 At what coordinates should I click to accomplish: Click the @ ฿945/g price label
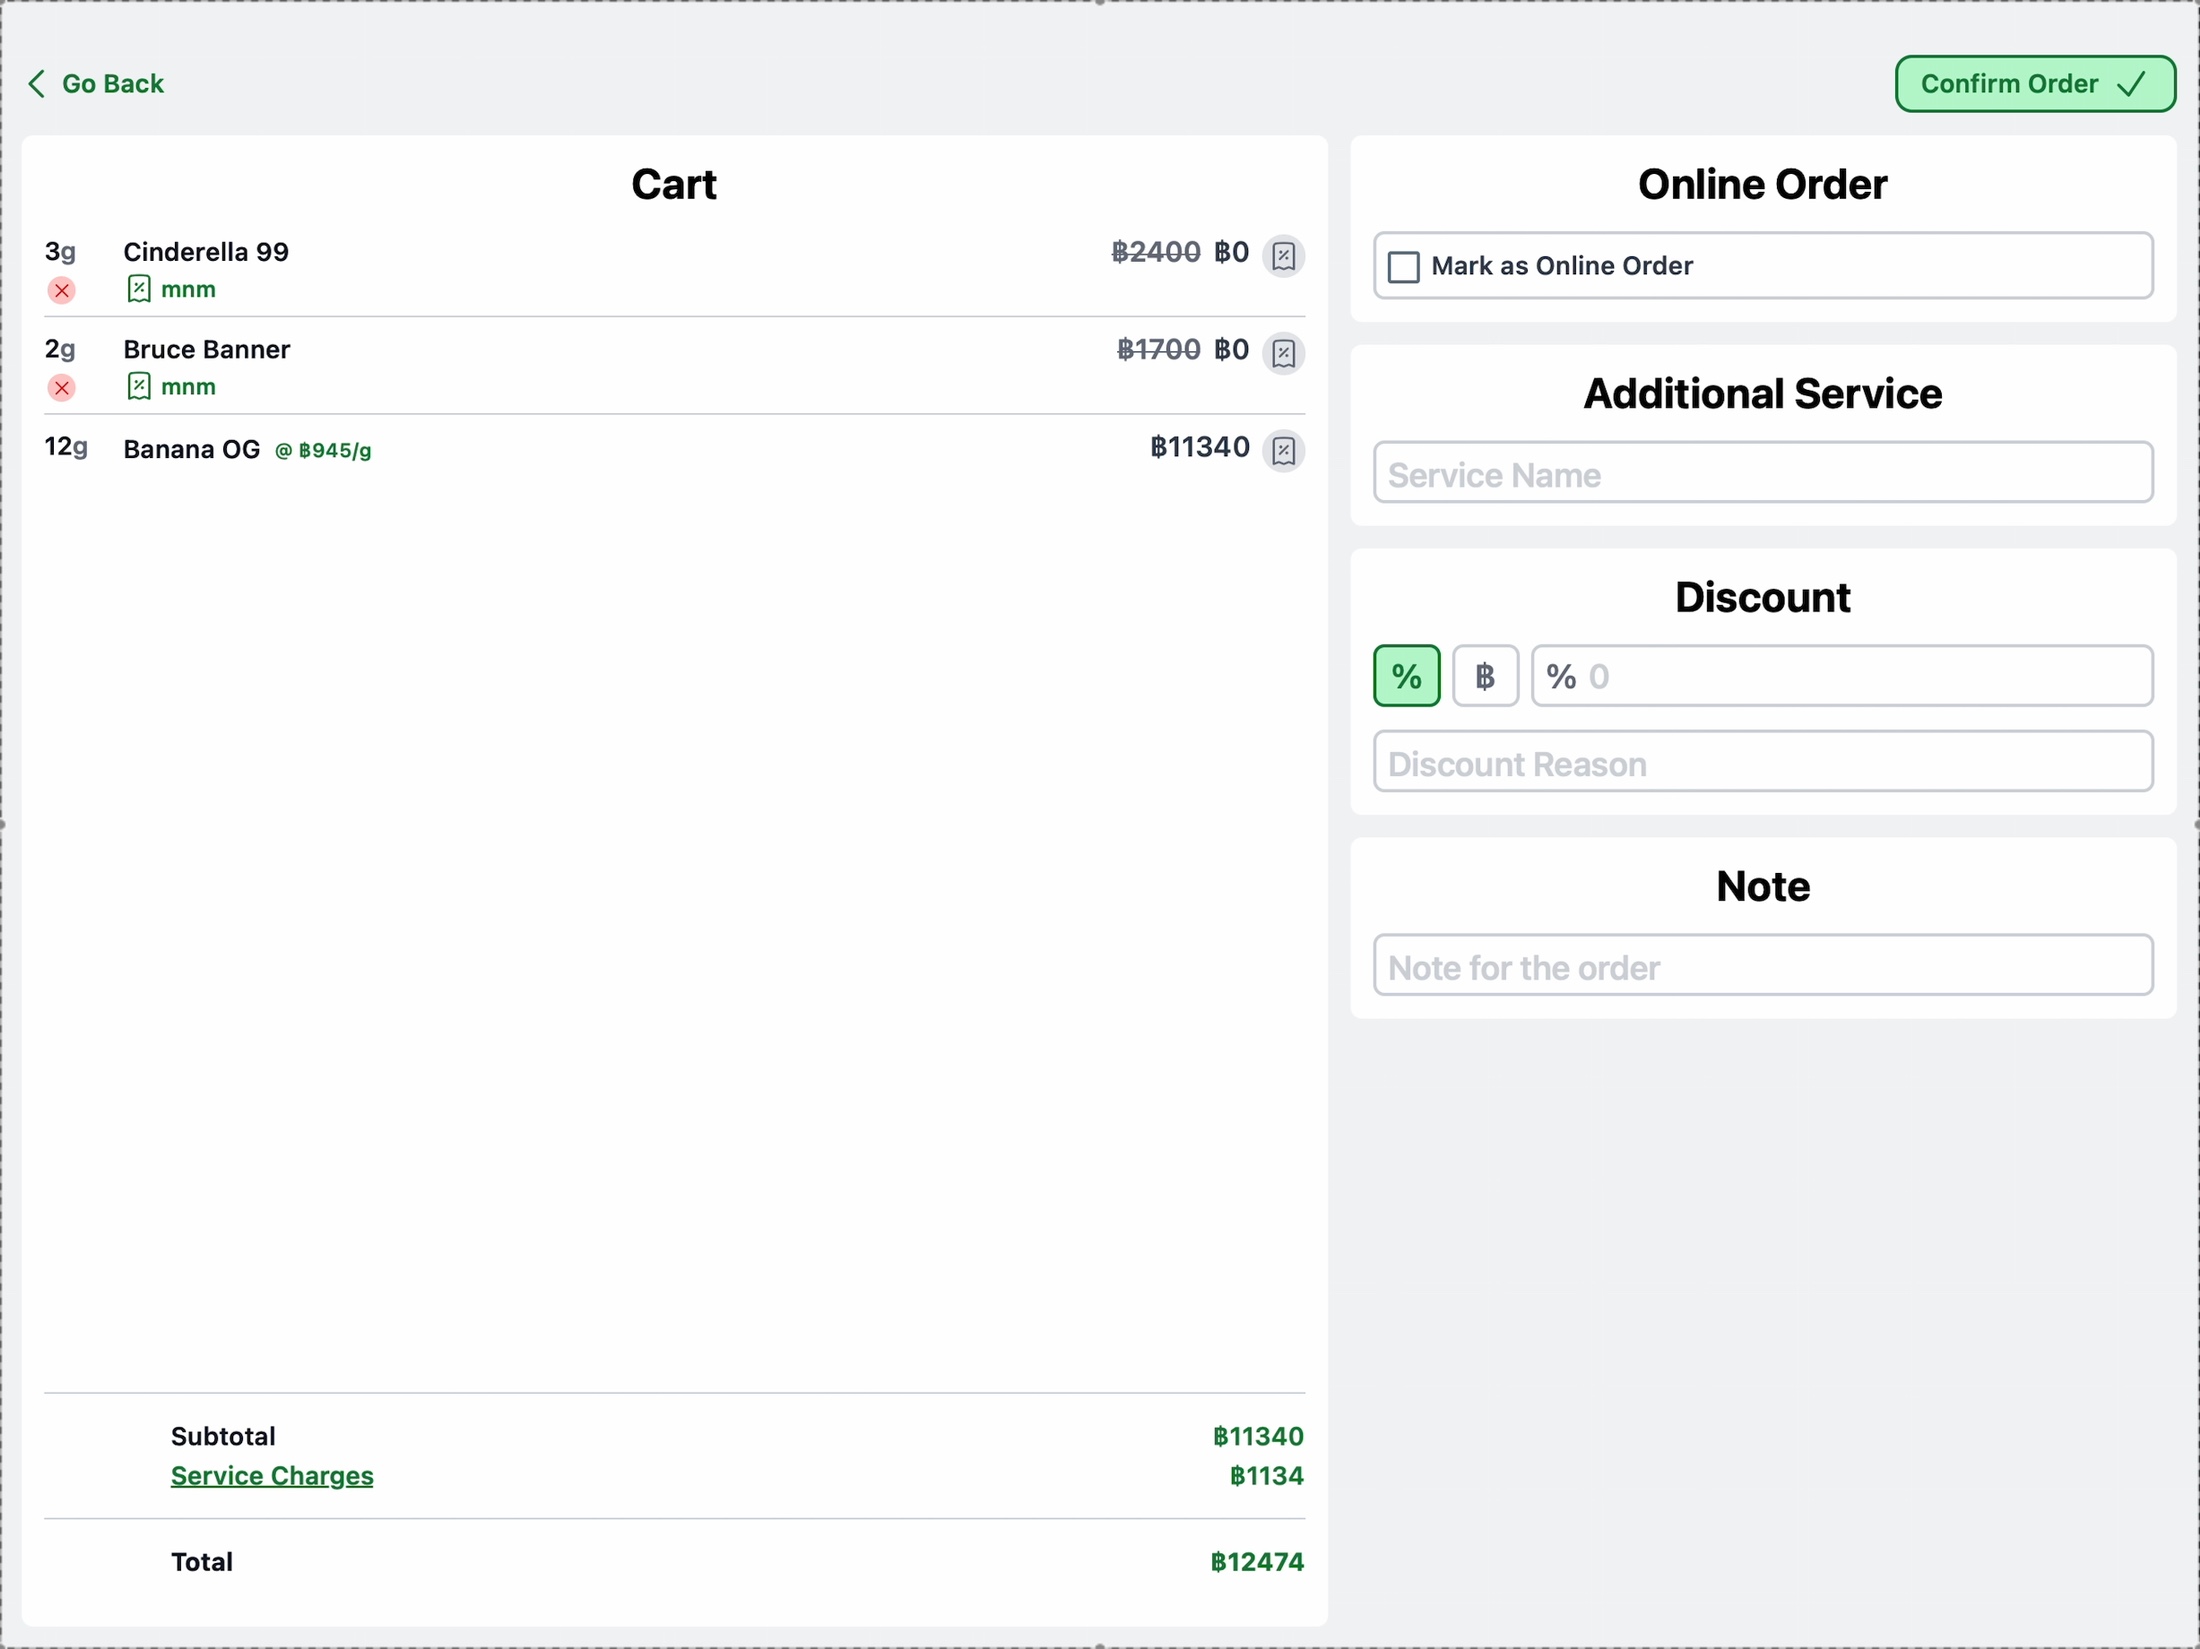pos(323,451)
